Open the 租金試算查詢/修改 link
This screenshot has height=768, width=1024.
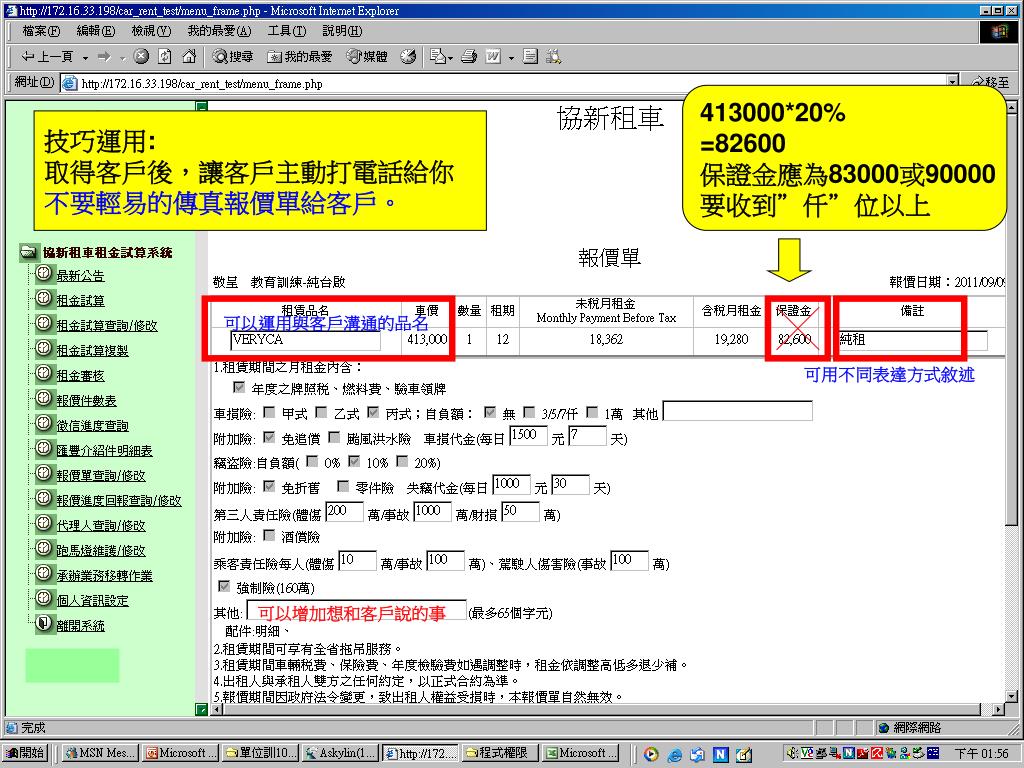(x=106, y=325)
